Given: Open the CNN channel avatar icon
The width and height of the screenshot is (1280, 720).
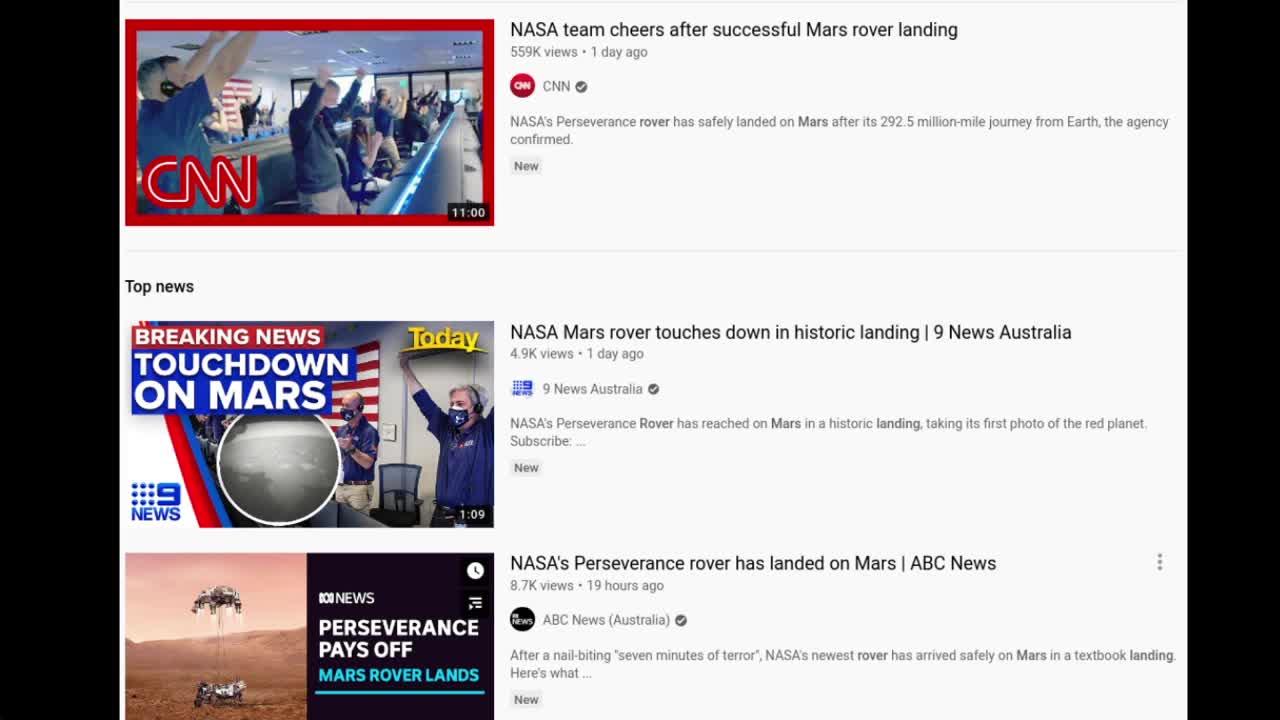Looking at the screenshot, I should point(522,86).
